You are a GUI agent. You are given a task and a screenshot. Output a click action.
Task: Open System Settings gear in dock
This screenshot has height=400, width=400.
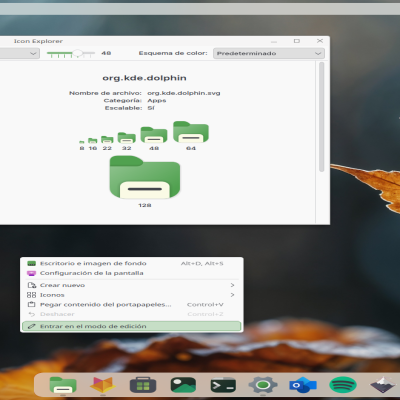point(263,385)
